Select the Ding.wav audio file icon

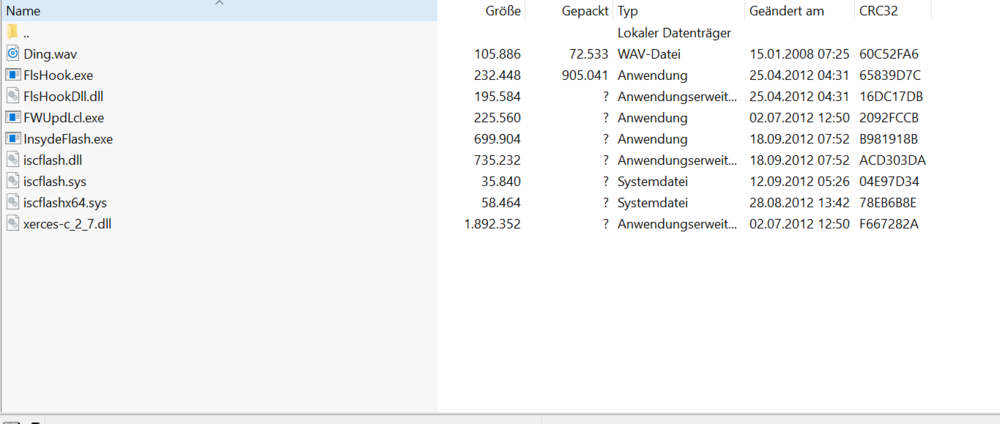tap(13, 53)
